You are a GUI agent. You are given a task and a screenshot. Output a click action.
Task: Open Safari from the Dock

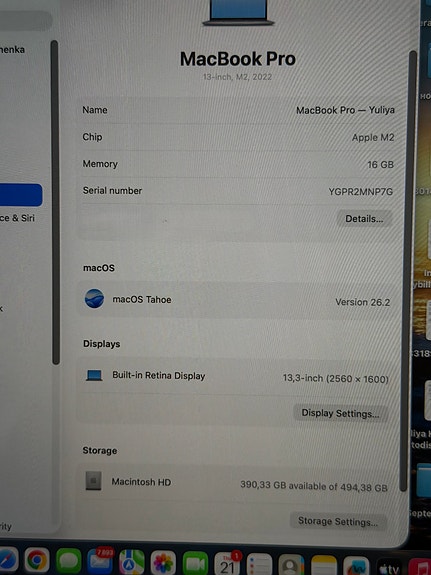pyautogui.click(x=7, y=560)
